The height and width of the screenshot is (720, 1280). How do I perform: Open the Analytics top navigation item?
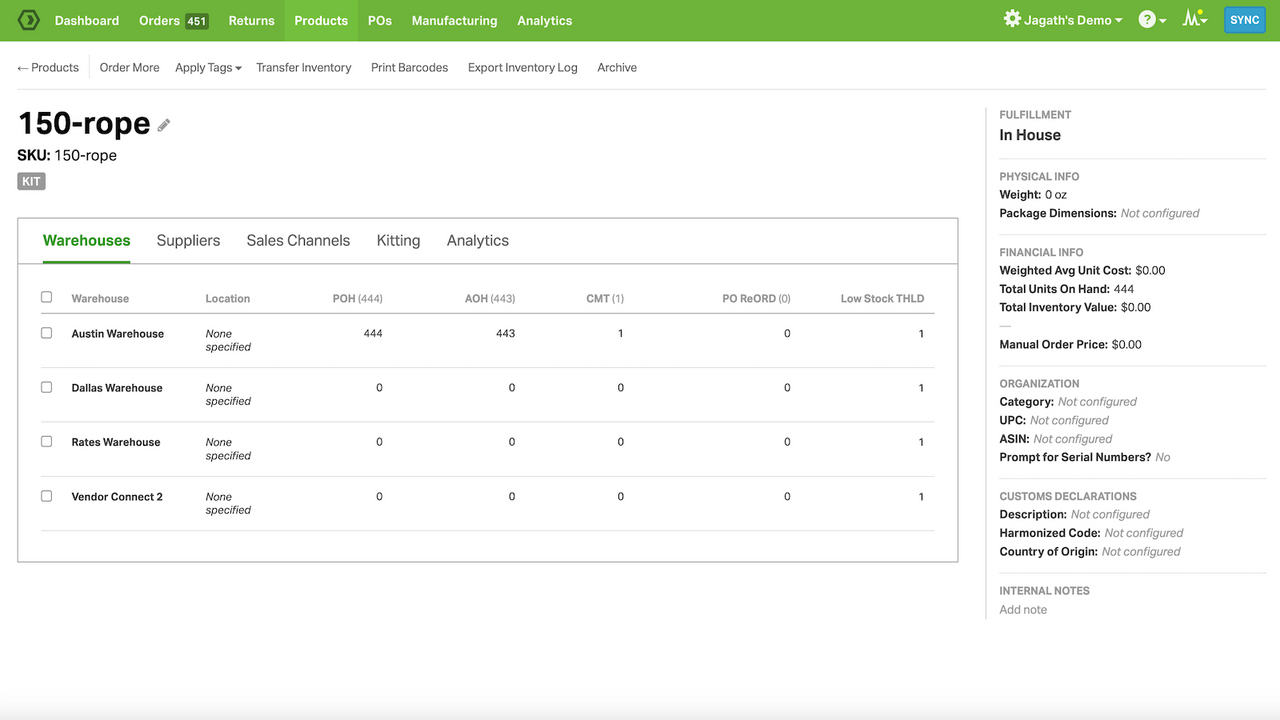click(545, 20)
